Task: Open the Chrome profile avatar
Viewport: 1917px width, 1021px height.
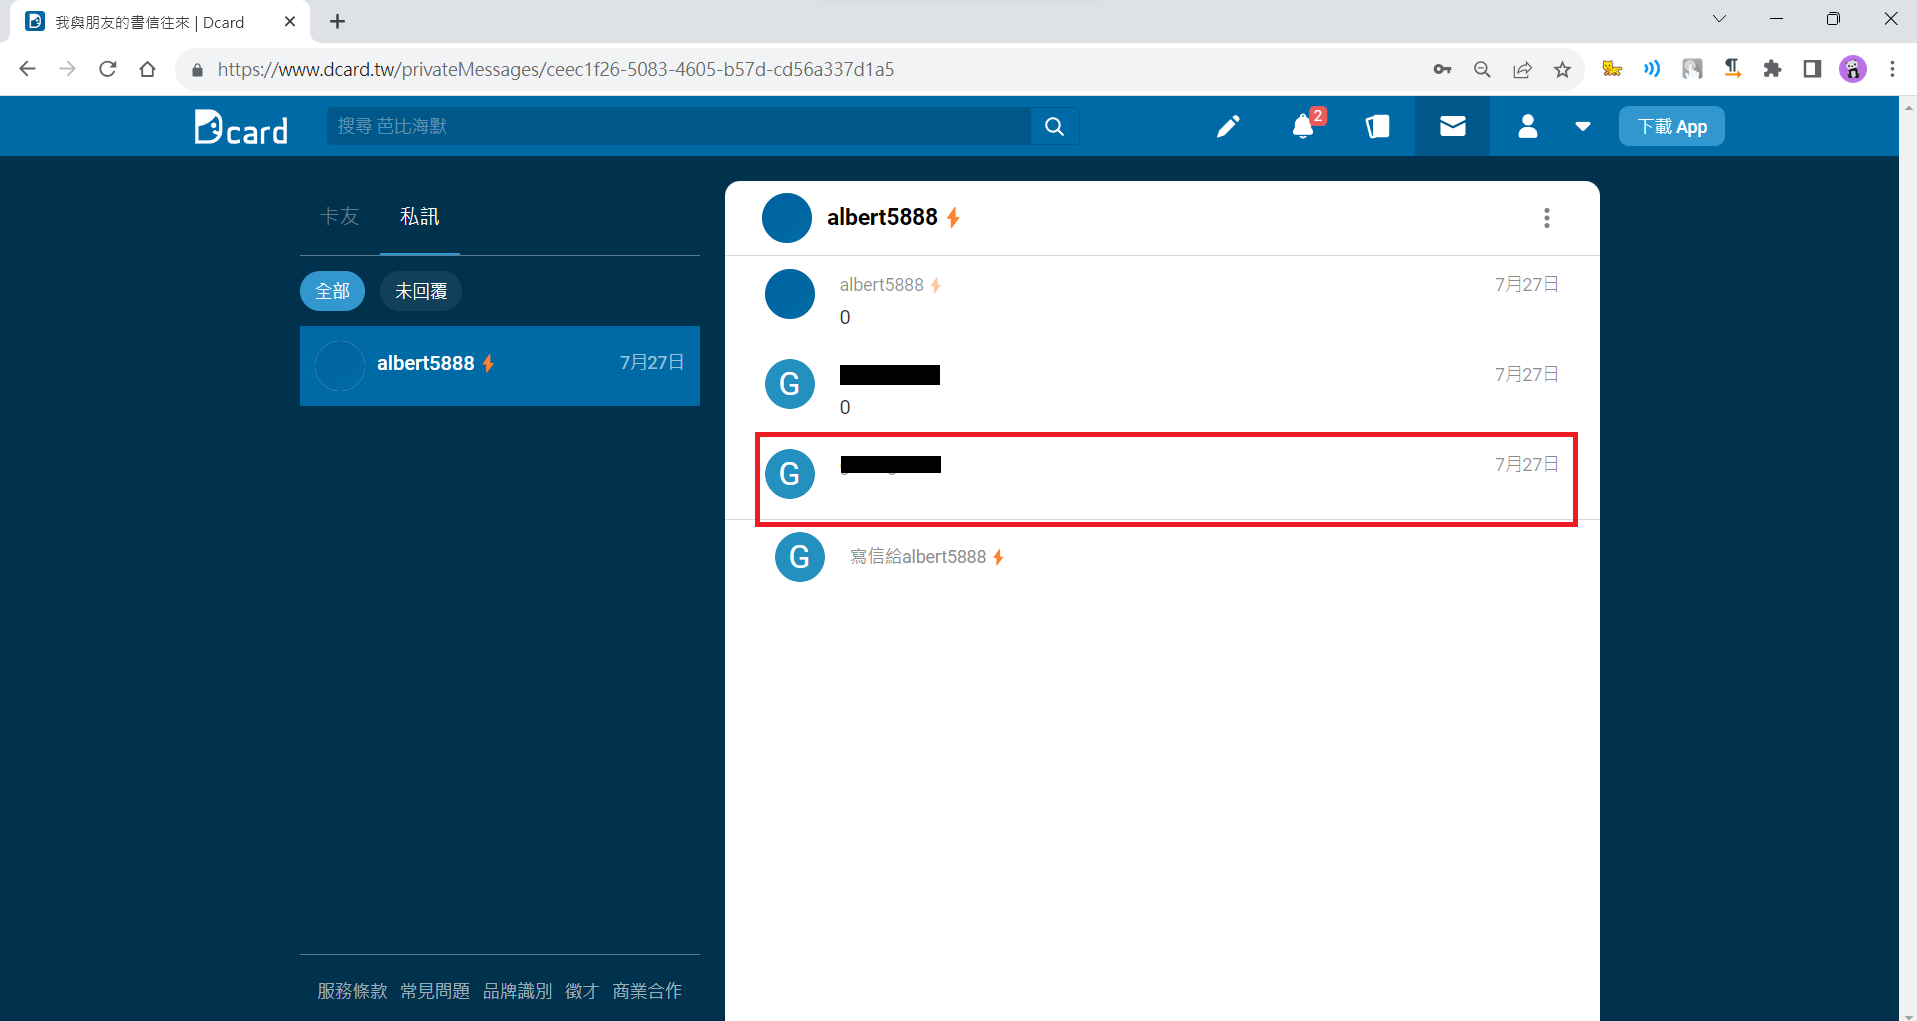Action: 1853,69
